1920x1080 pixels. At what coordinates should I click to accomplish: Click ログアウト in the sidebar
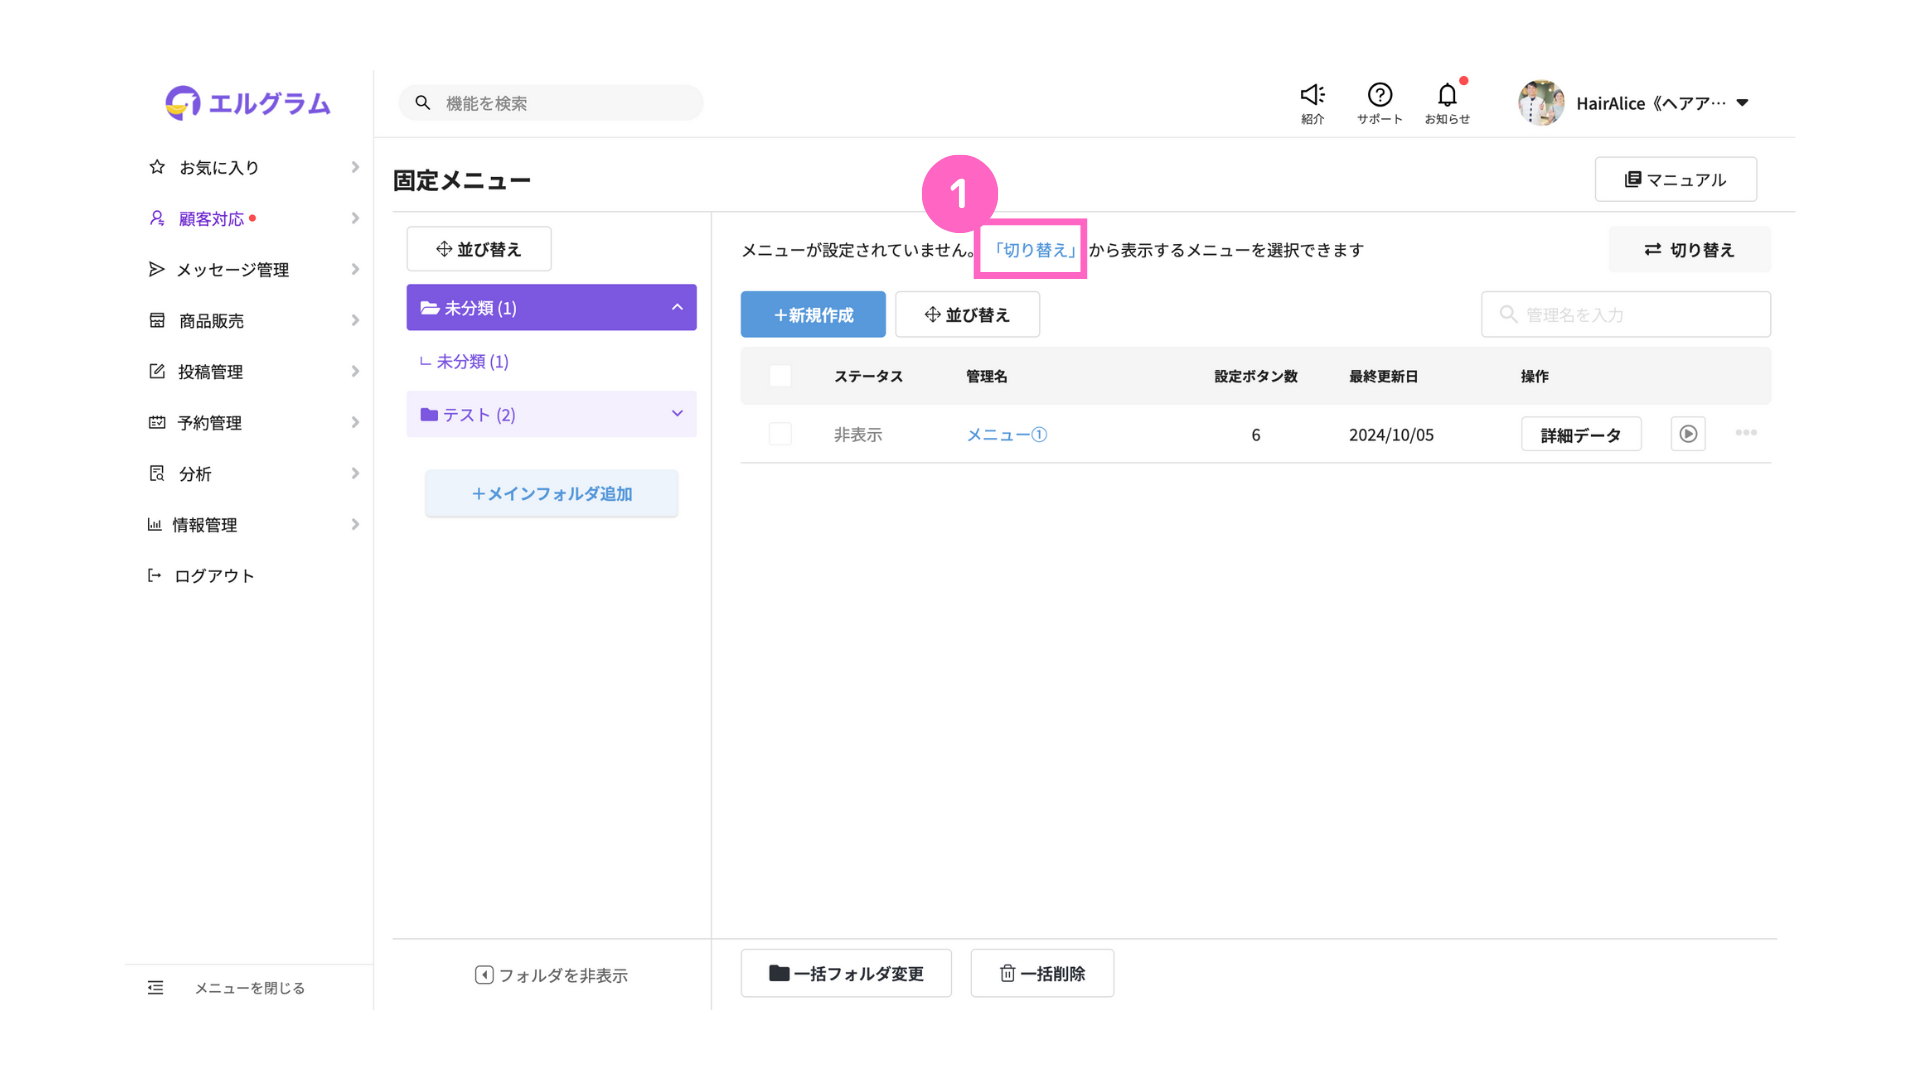pyautogui.click(x=214, y=575)
